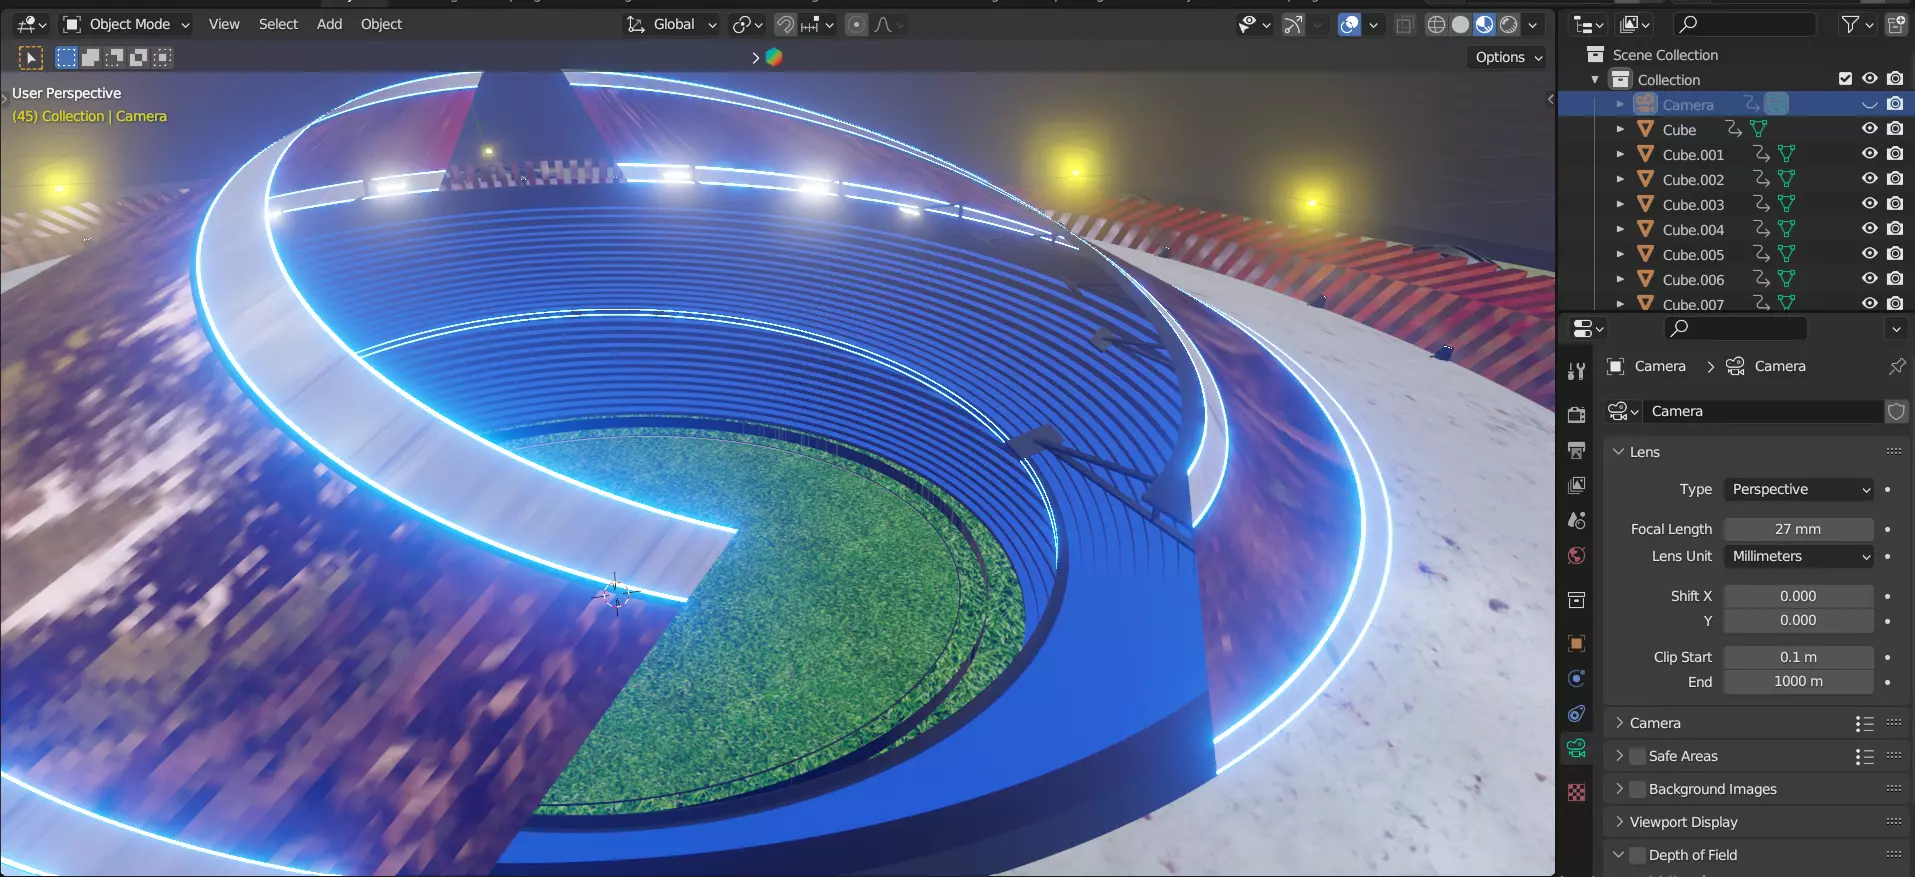The image size is (1915, 877).
Task: Open the View Layer properties tab
Action: click(x=1577, y=486)
